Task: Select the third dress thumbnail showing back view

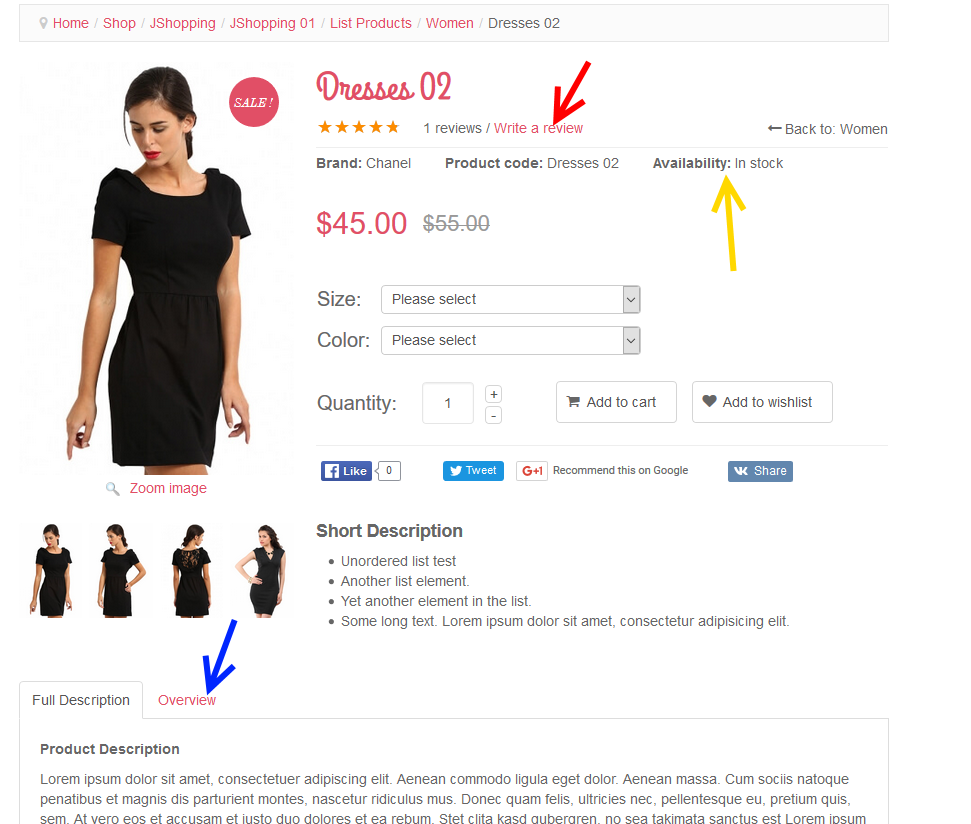Action: click(193, 571)
